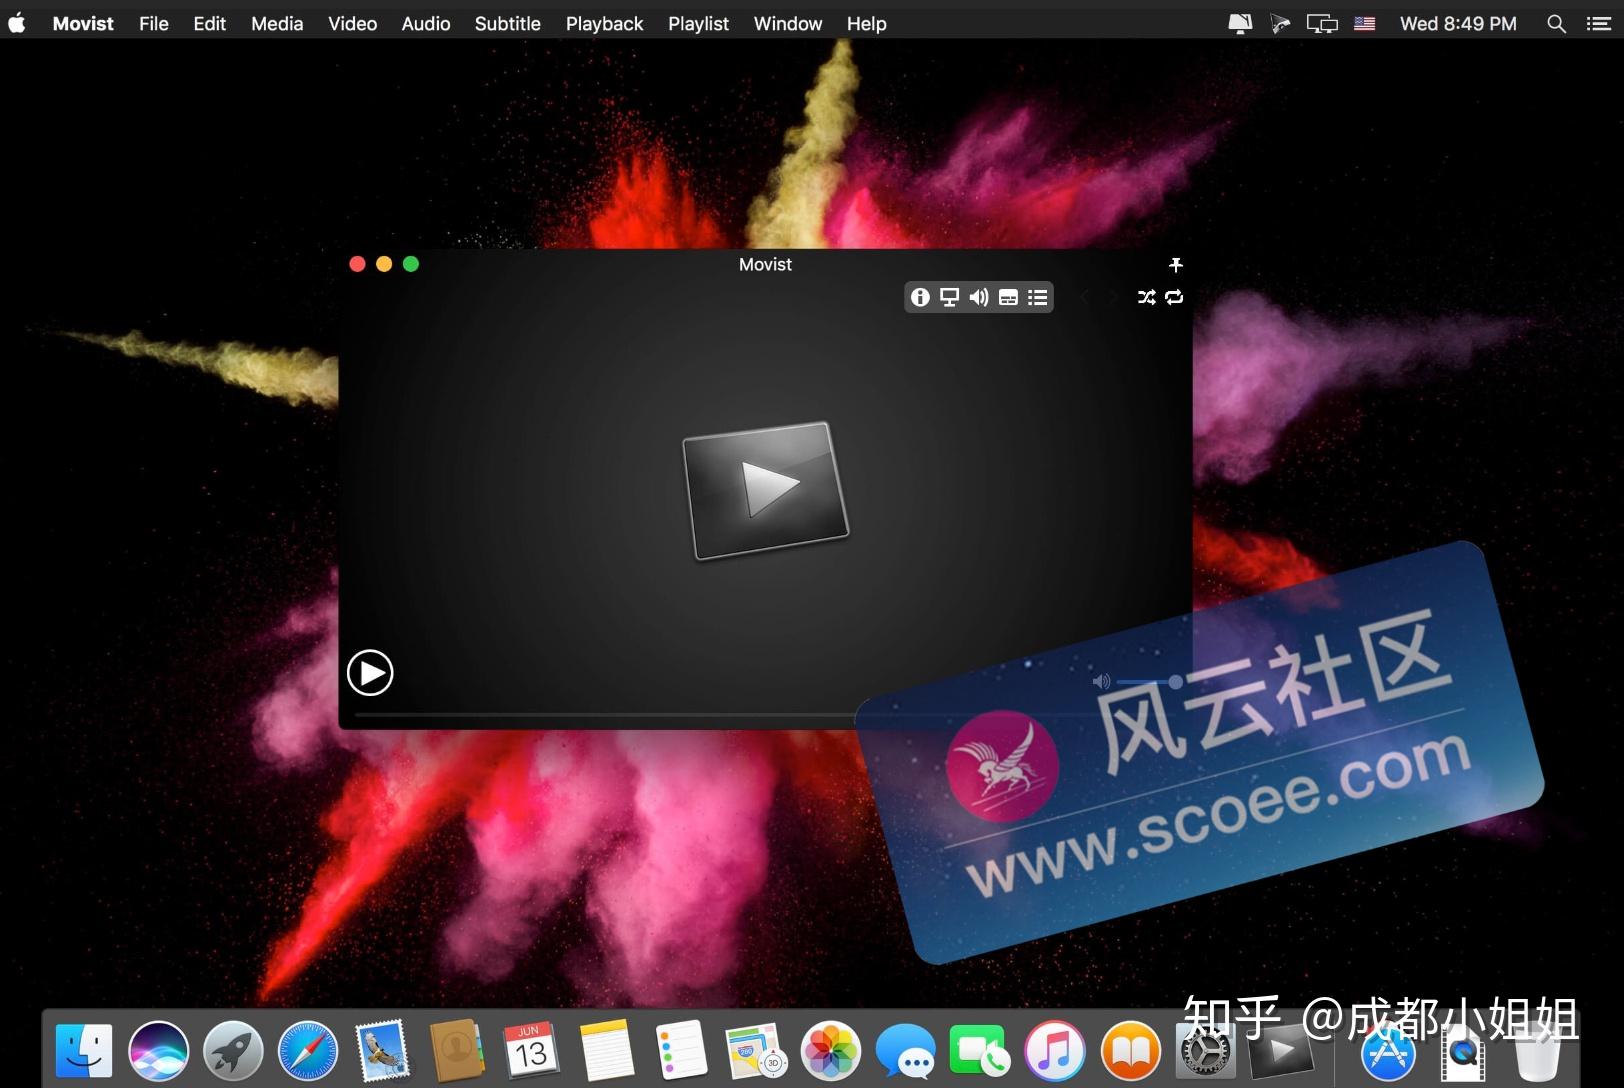Toggle shuffle playback

pos(1146,297)
